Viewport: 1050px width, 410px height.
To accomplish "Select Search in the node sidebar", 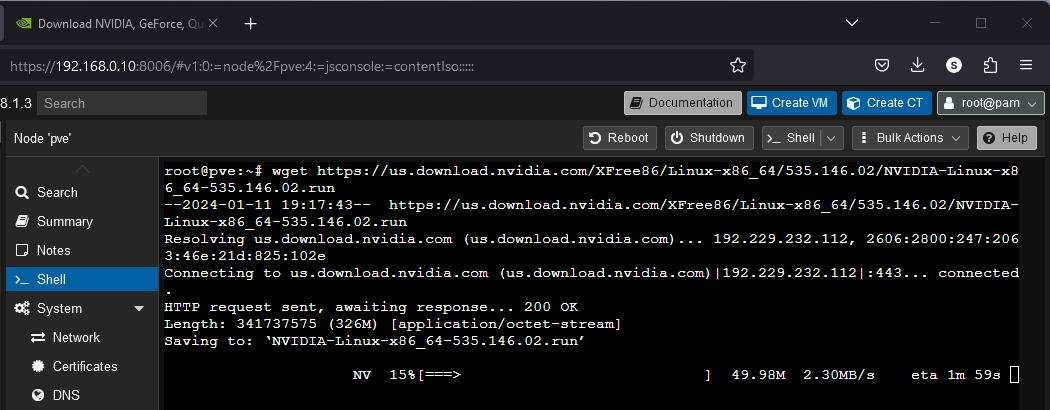I will [82, 192].
